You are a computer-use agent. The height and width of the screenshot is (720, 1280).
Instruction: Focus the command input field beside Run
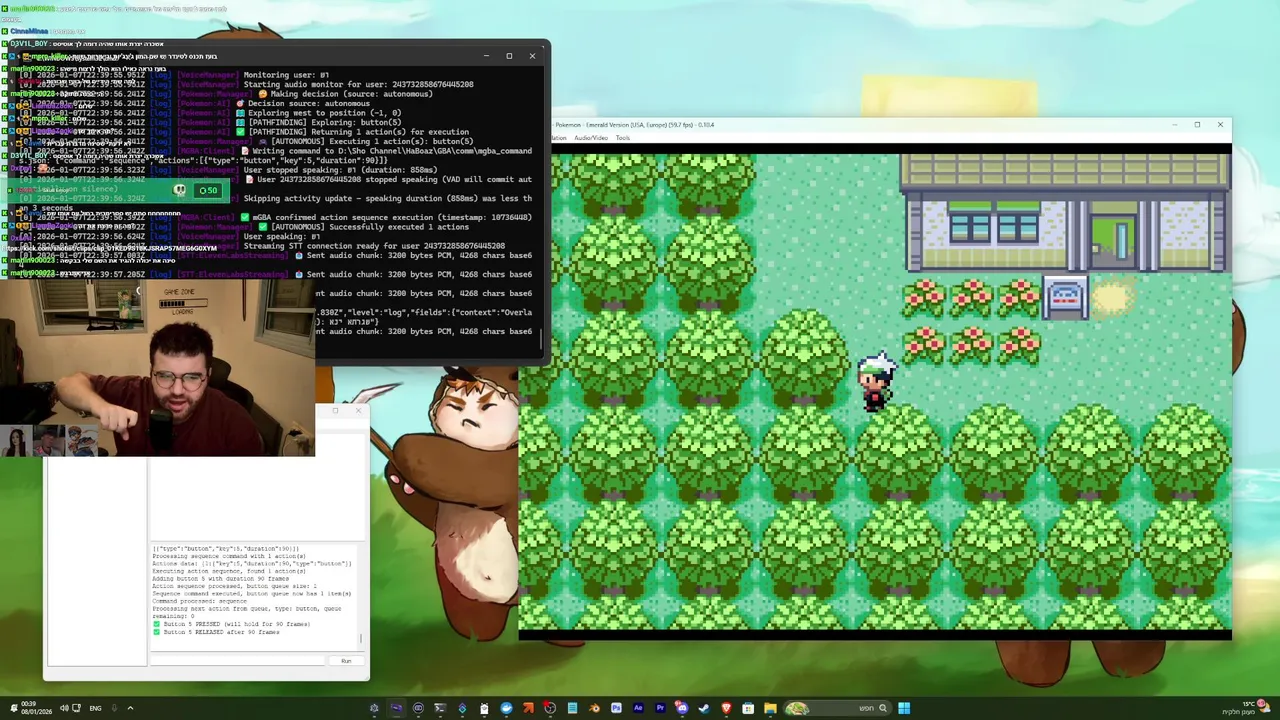238,661
